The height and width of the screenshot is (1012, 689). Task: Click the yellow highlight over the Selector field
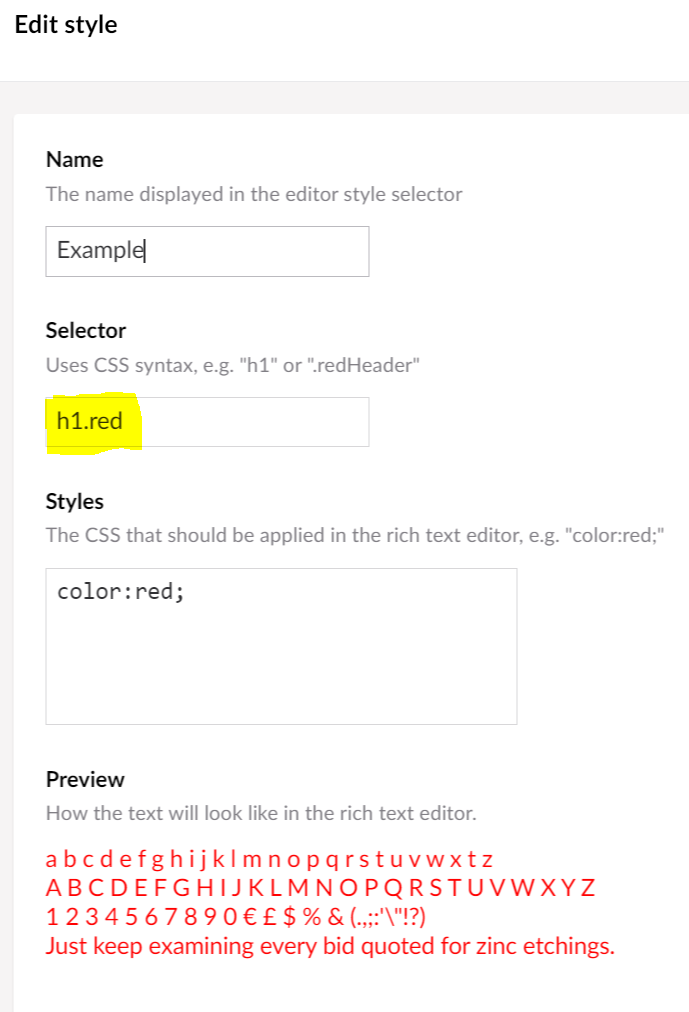[95, 421]
